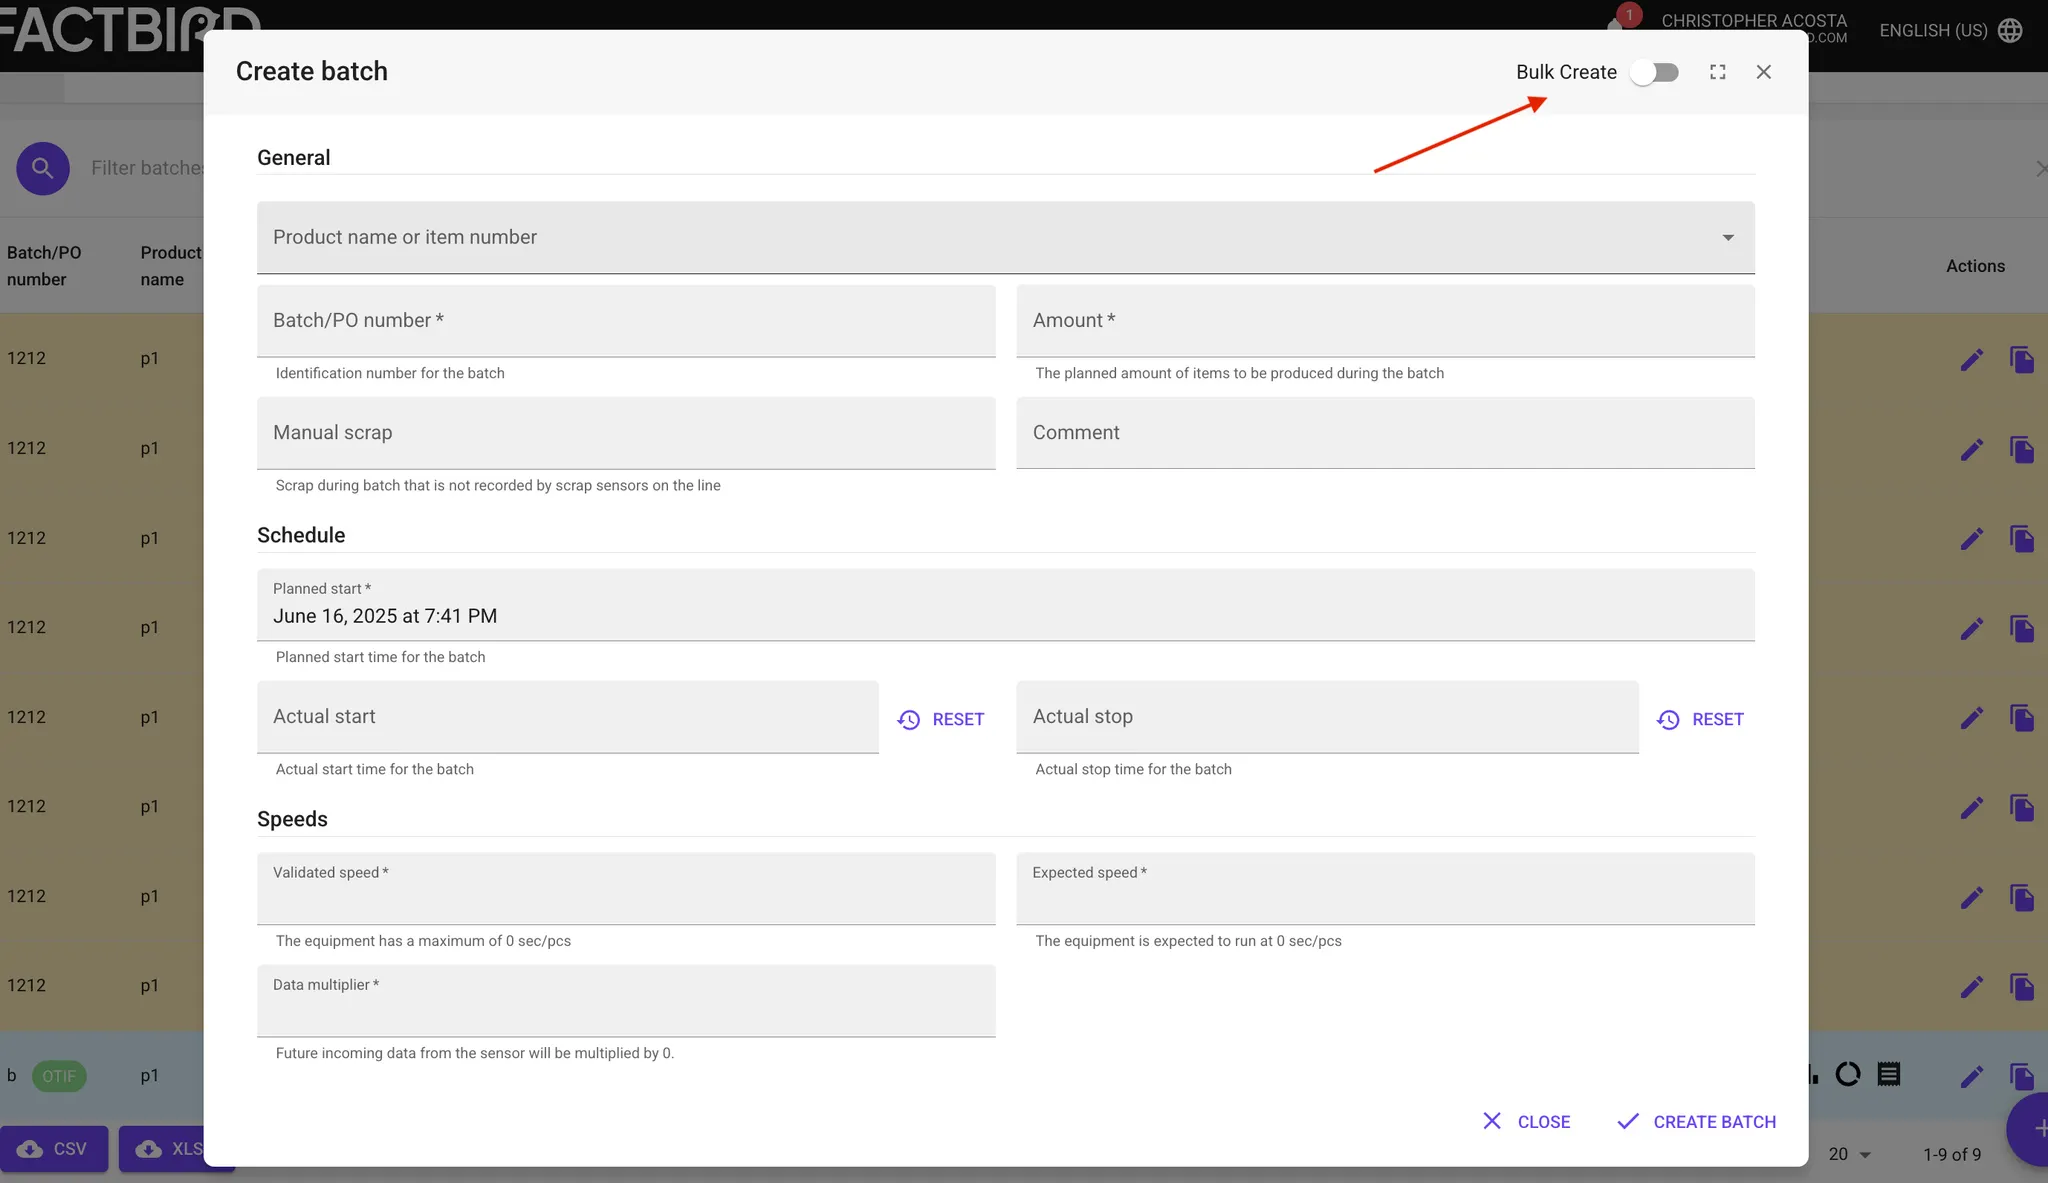The image size is (2048, 1183).
Task: Click the Planned start date field
Action: click(x=1005, y=606)
